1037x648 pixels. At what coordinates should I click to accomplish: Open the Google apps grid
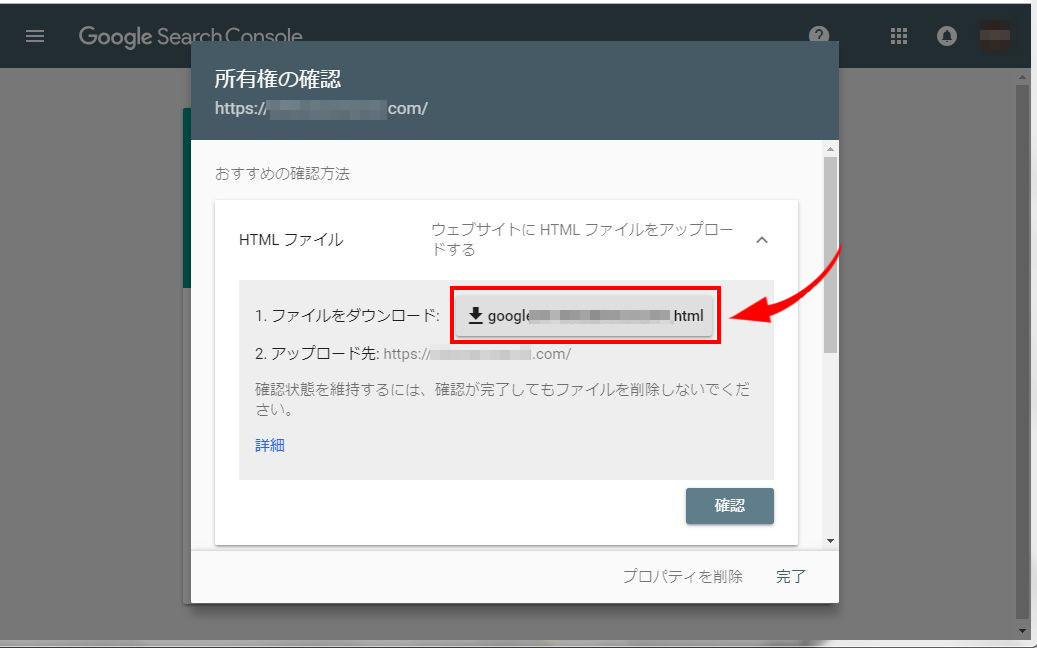[899, 36]
